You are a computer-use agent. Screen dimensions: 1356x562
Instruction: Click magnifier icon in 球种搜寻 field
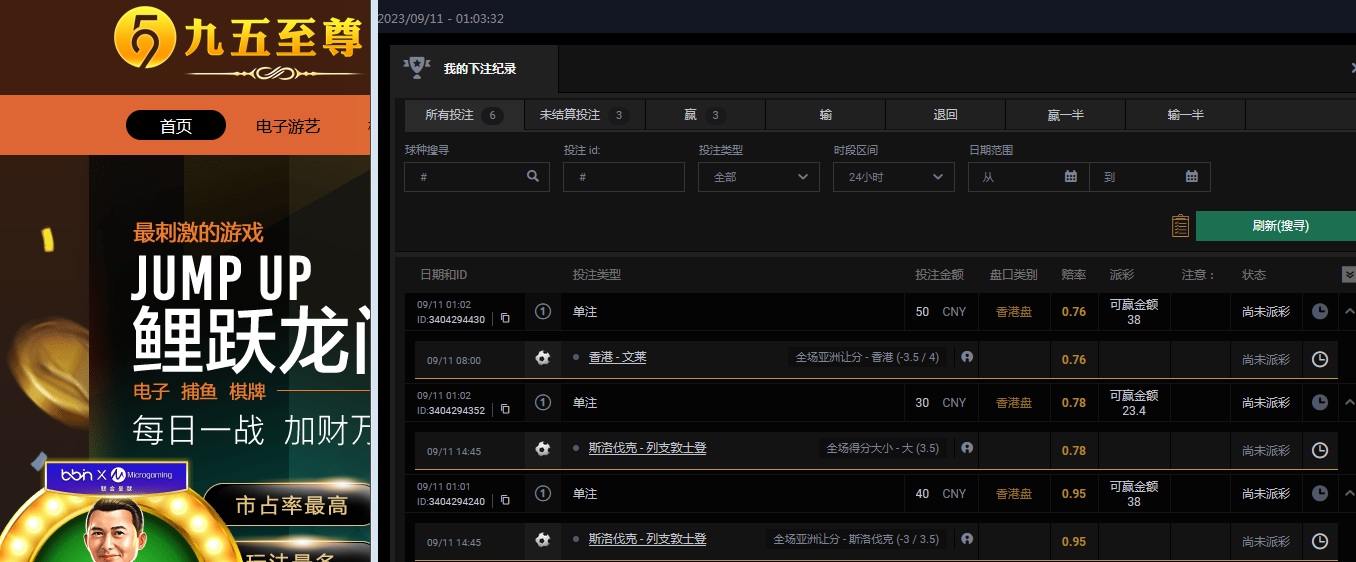pyautogui.click(x=533, y=177)
